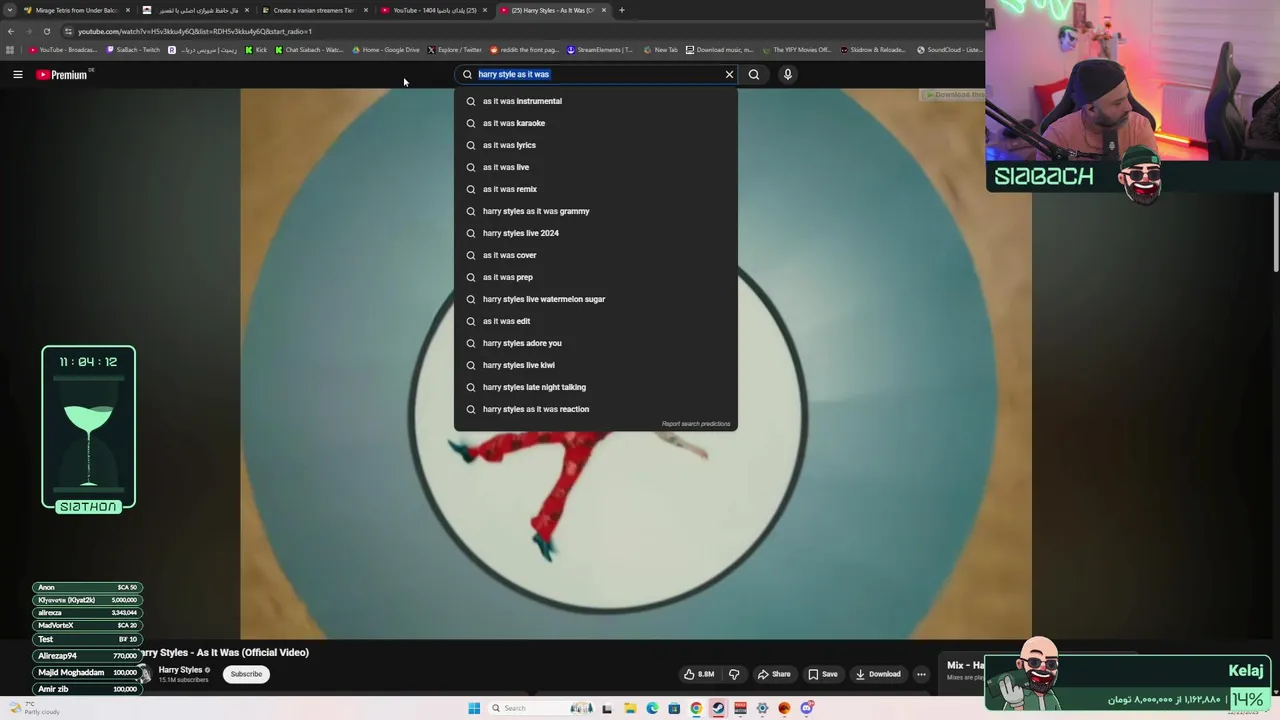Open "The YIFY Movies" bookmark

pyautogui.click(x=796, y=50)
